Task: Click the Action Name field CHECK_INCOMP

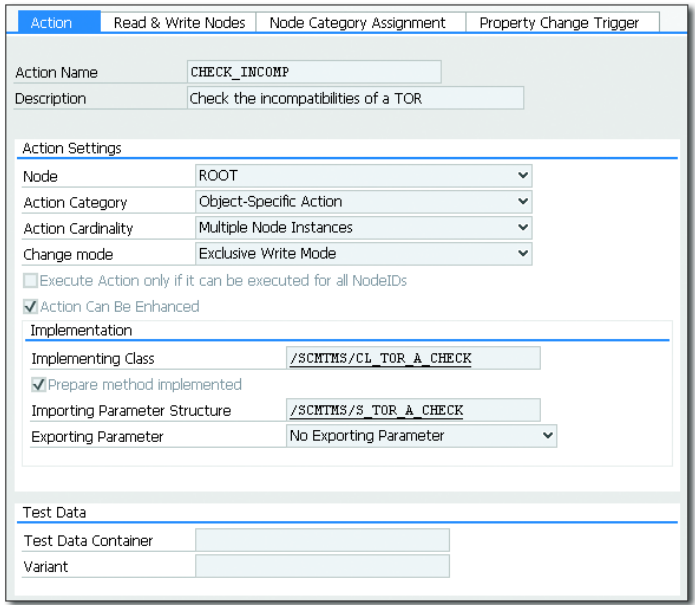Action: (x=313, y=72)
